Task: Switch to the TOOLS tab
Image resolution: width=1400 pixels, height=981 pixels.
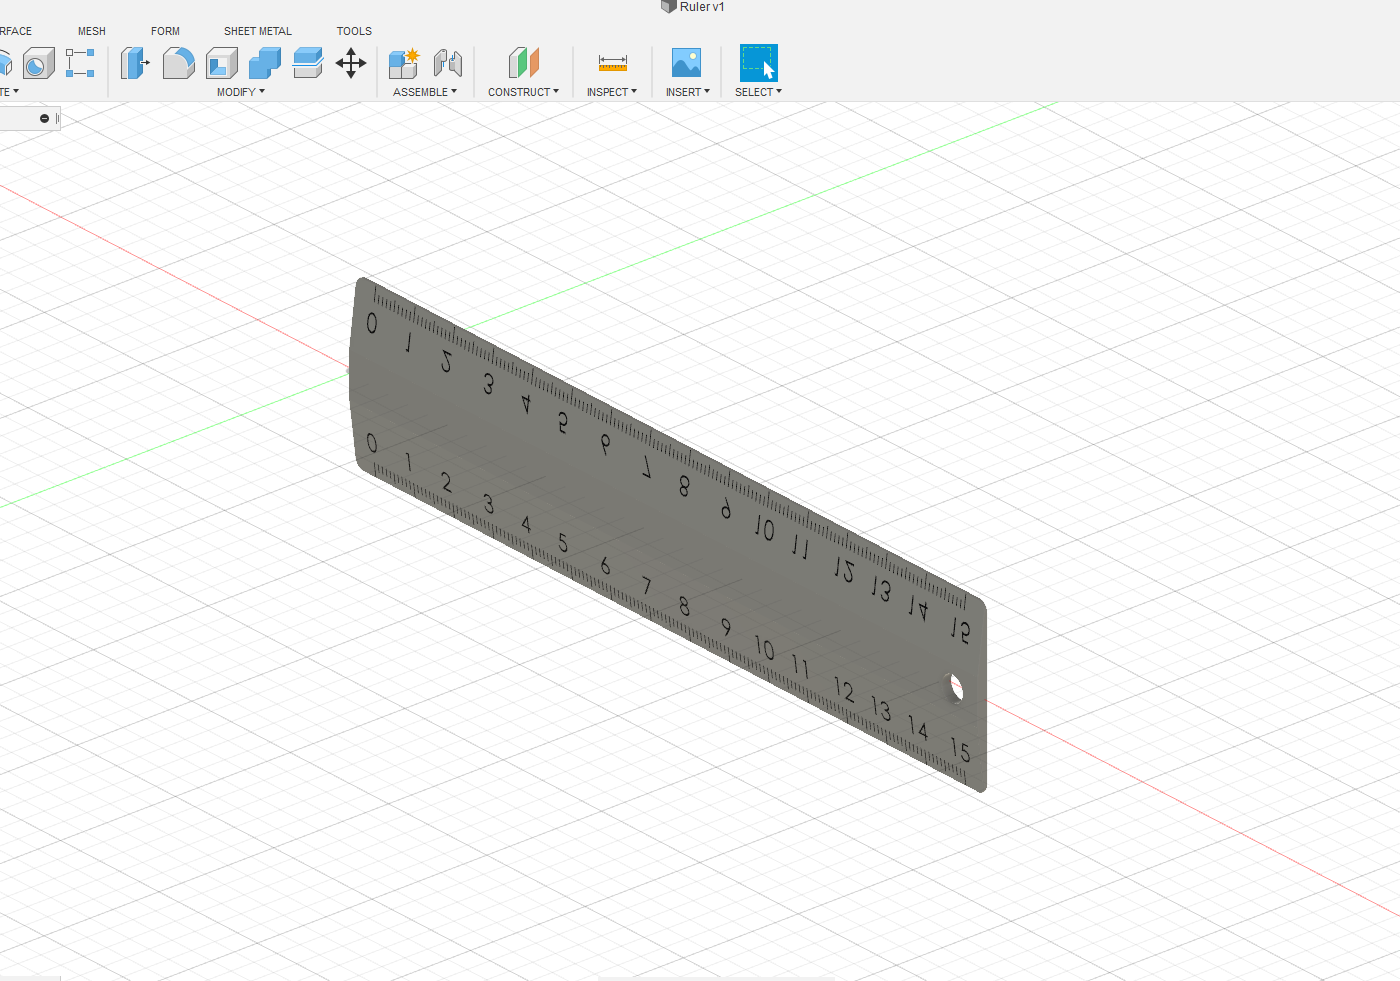Action: click(354, 31)
